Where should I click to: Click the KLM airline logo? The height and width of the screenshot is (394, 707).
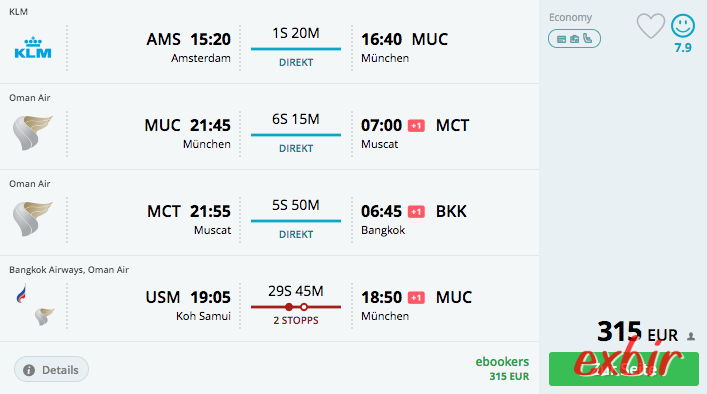click(33, 48)
